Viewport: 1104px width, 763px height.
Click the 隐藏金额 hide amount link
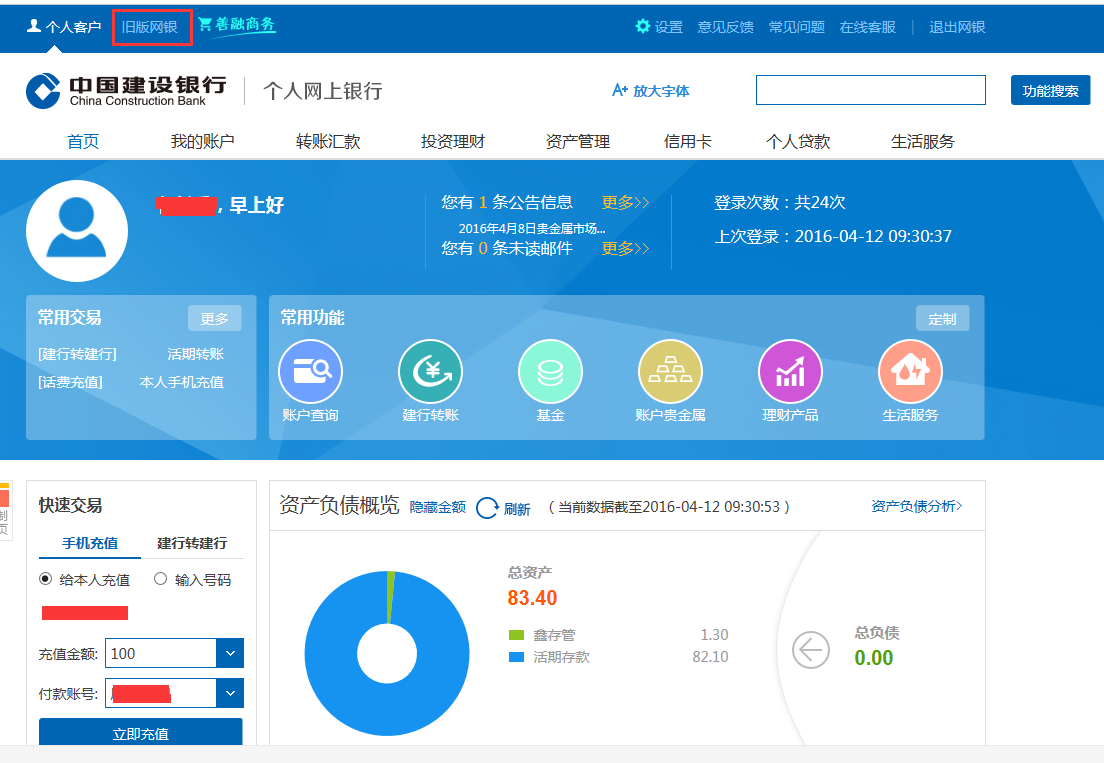coord(437,507)
